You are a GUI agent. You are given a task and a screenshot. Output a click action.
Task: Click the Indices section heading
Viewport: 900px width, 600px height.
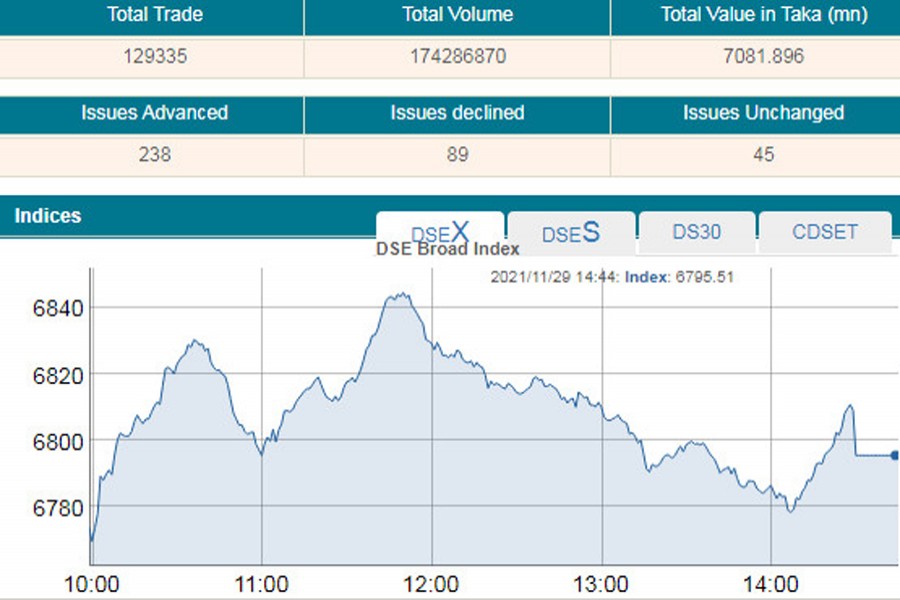click(48, 216)
